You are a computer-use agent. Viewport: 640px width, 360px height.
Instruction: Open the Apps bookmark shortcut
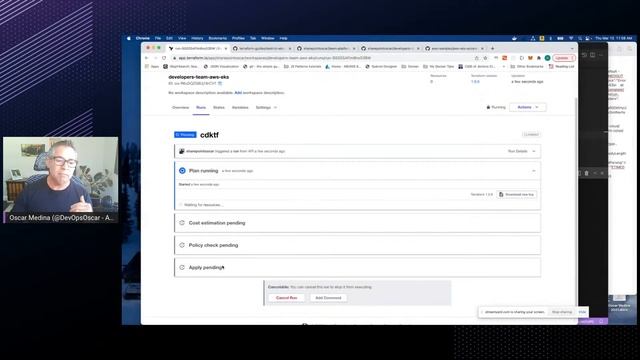pos(152,66)
